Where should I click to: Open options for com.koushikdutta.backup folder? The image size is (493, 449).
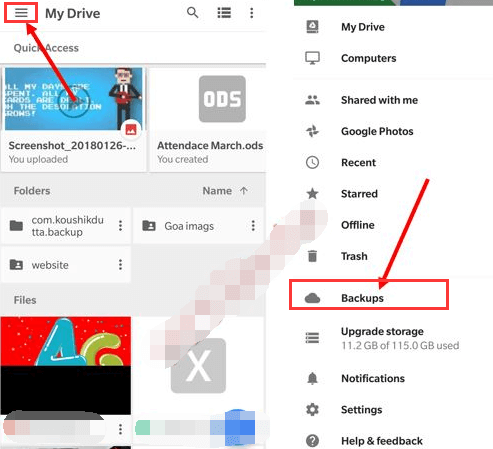120,226
